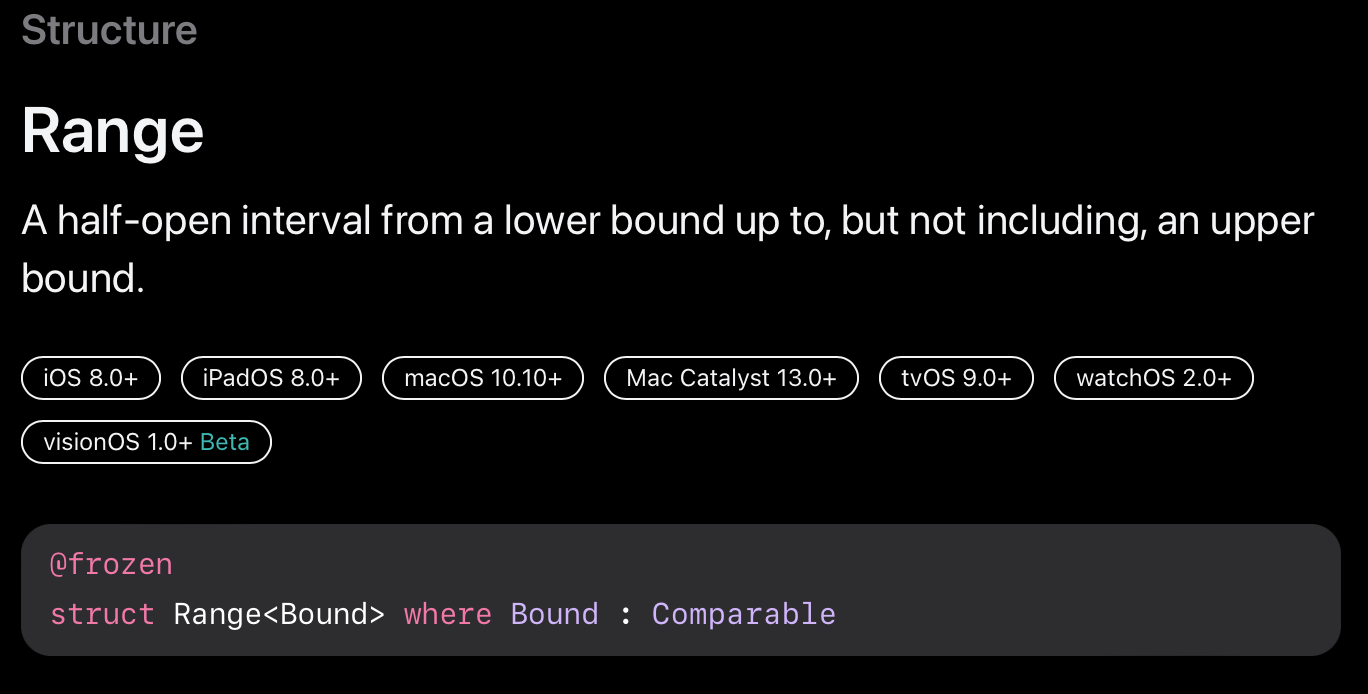Select the iPadOS 8.0+ platform badge
Viewport: 1368px width, 694px height.
coord(271,378)
